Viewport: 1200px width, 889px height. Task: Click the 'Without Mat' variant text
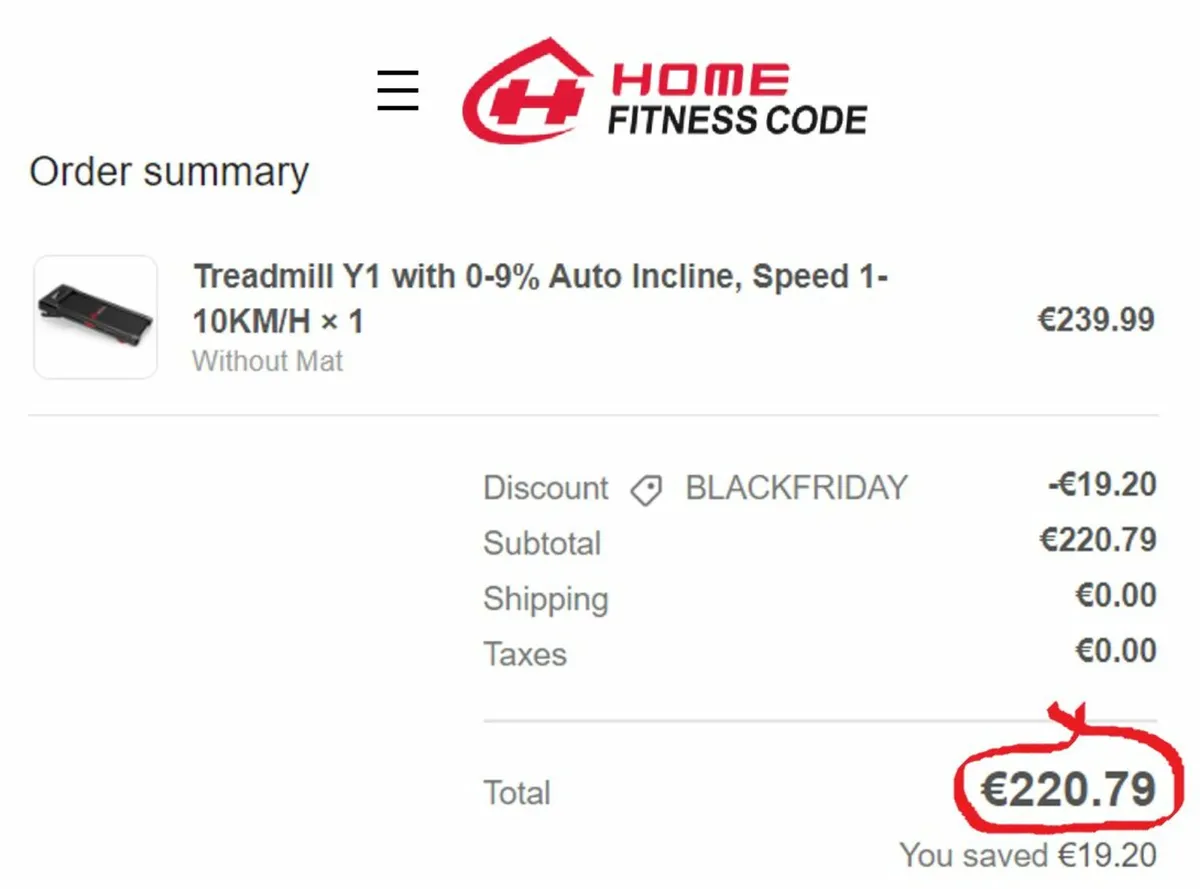coord(267,360)
